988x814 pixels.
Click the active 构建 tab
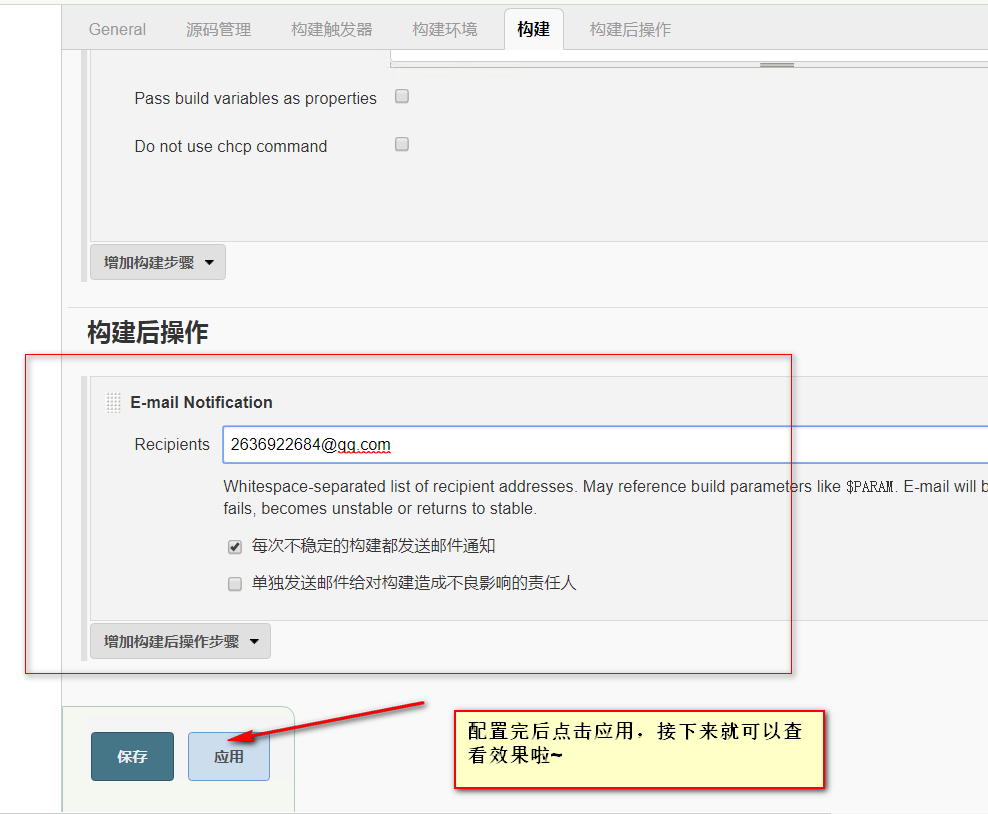coord(534,29)
